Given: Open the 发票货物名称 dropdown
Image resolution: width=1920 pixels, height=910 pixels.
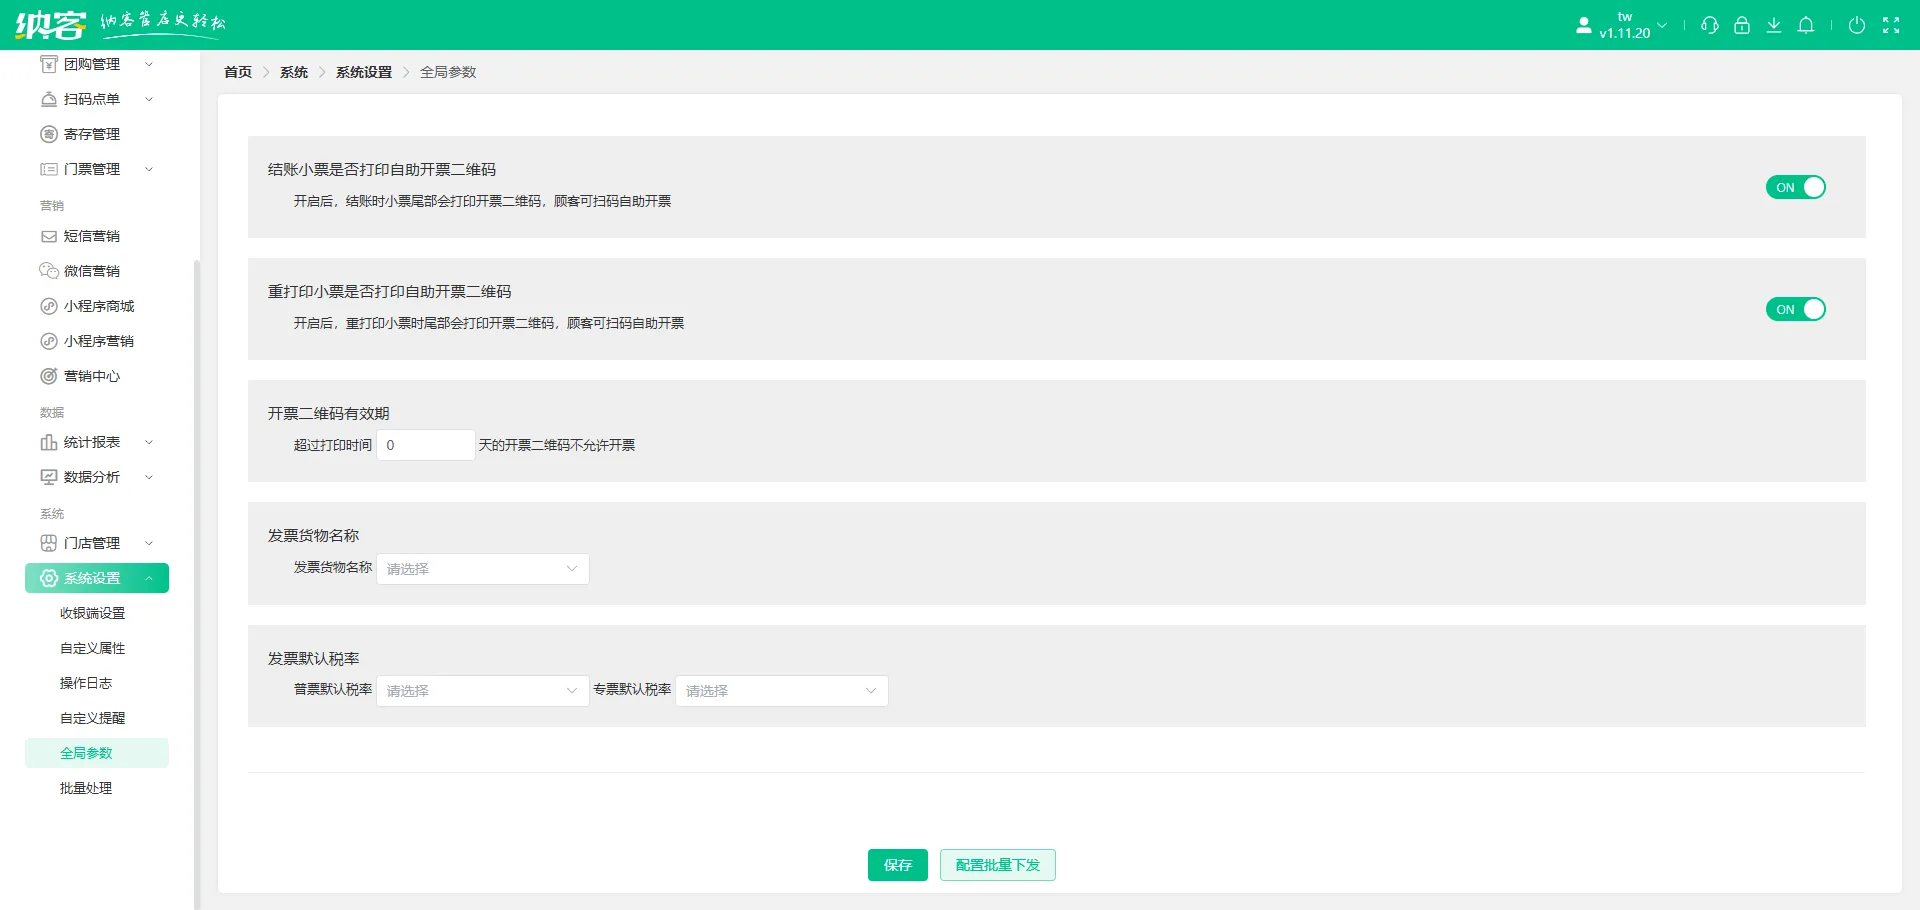Looking at the screenshot, I should coord(482,569).
